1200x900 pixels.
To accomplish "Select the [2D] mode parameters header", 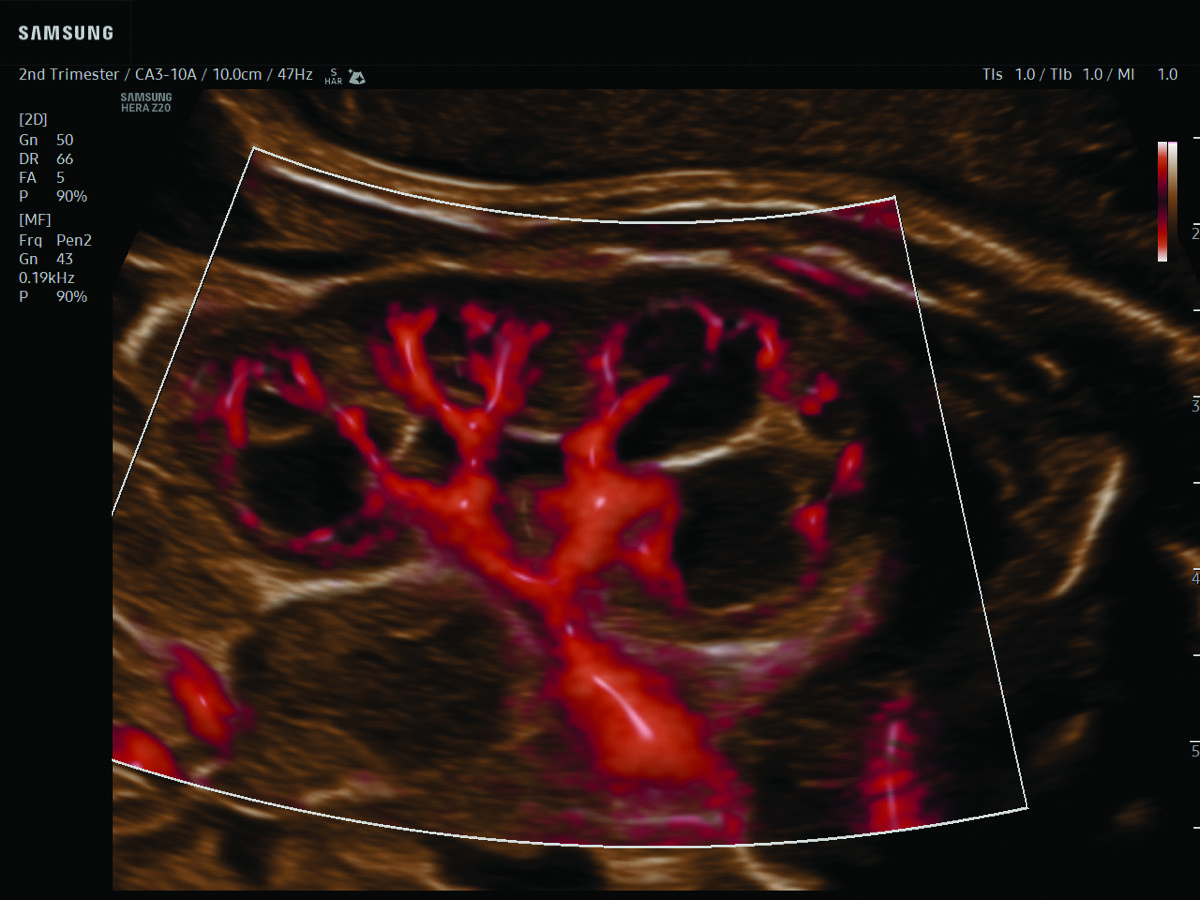I will (32, 120).
